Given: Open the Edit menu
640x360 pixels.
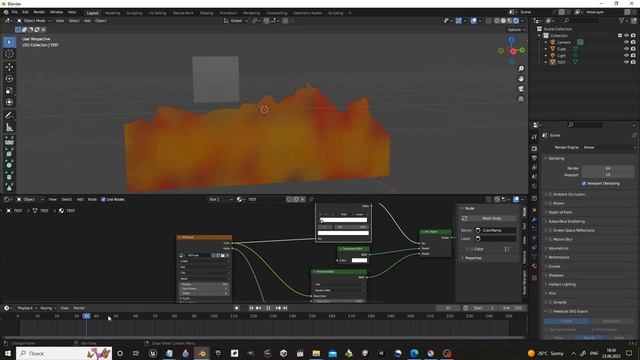Looking at the screenshot, I should pos(25,12).
